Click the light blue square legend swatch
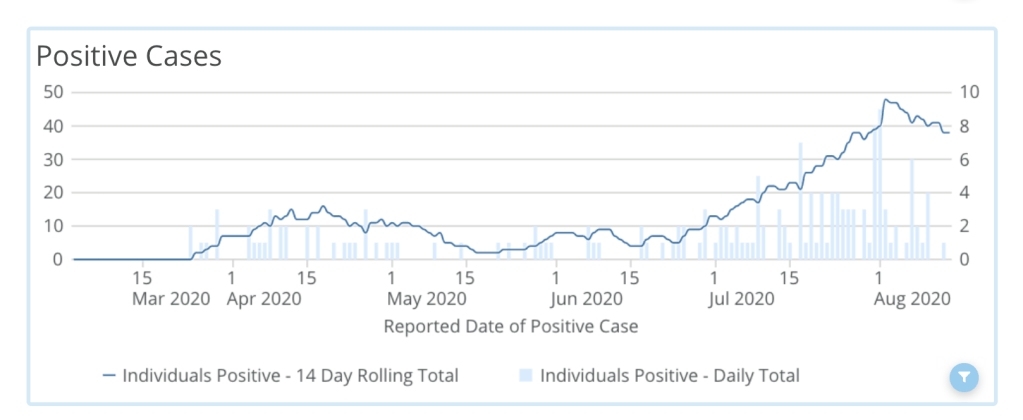Viewport: 1023px width, 420px height. click(x=525, y=376)
